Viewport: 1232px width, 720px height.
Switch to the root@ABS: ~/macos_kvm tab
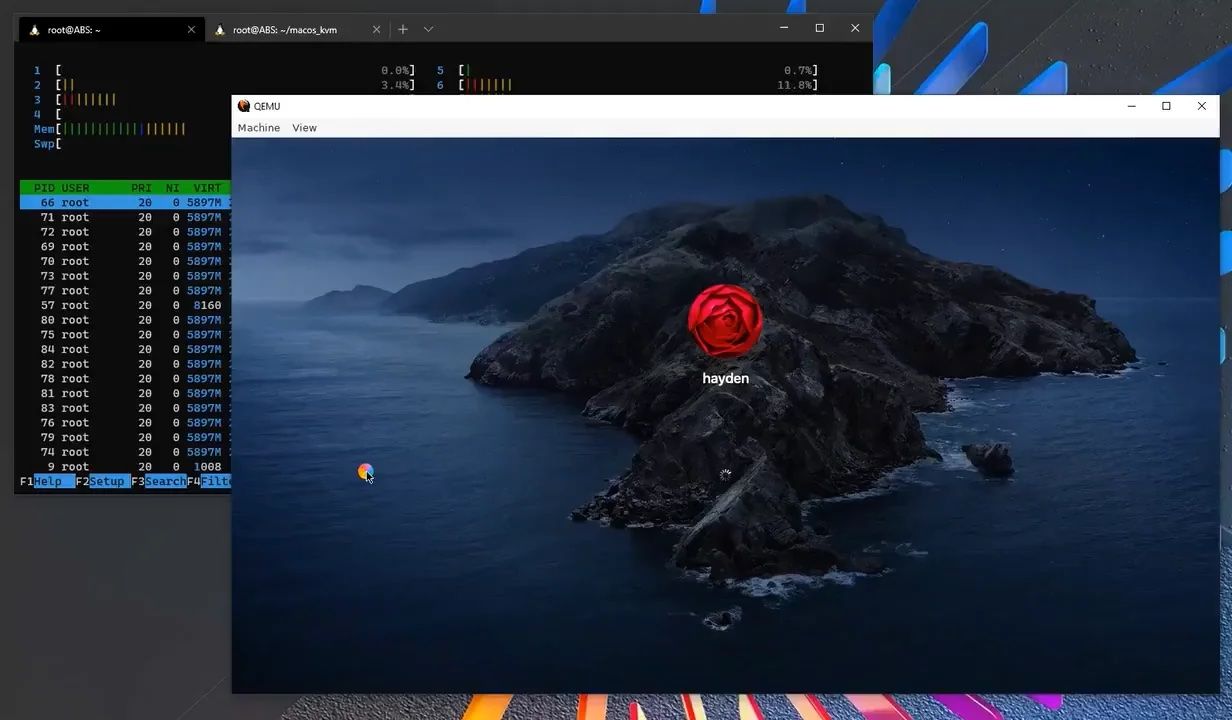(297, 29)
